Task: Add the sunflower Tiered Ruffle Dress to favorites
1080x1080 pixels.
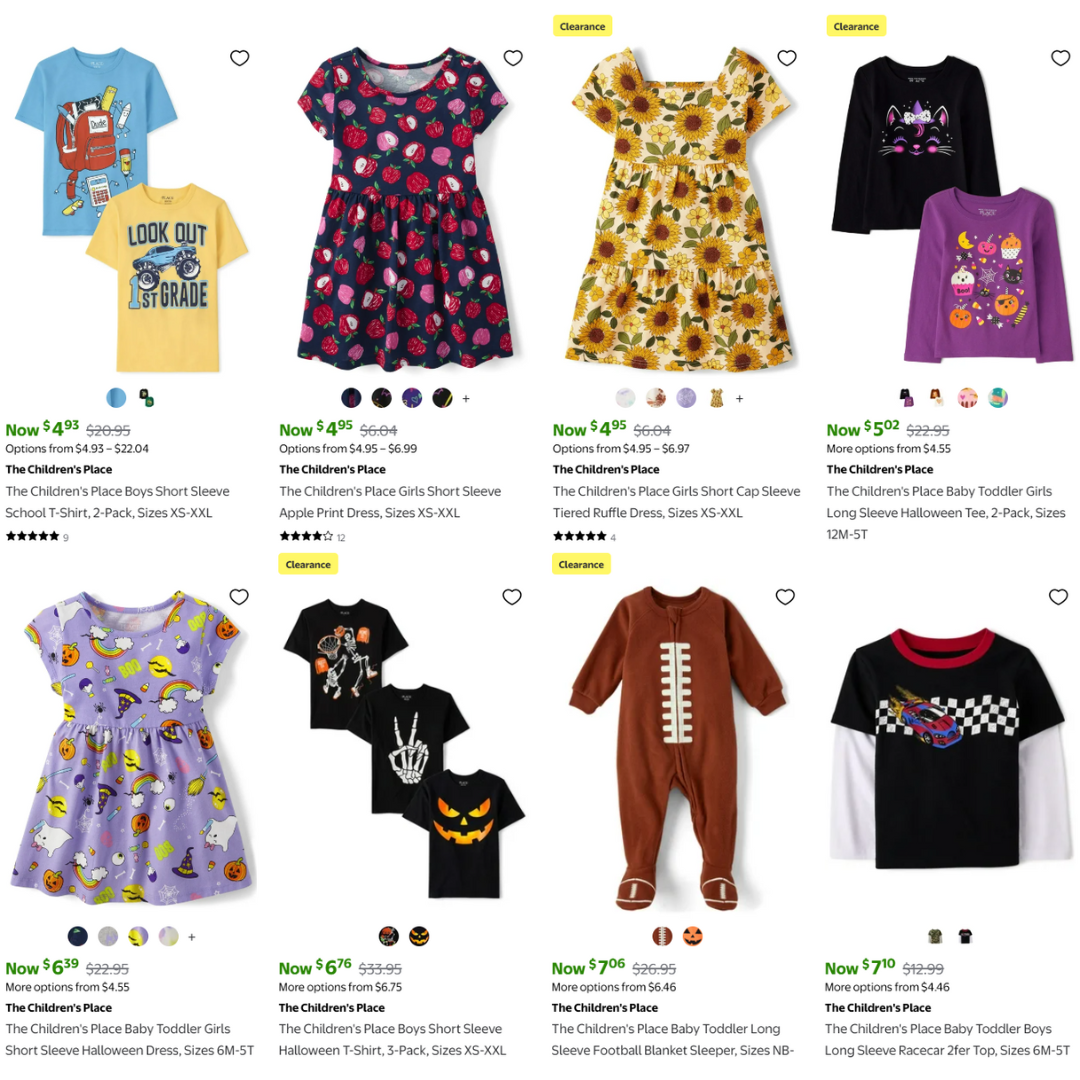Action: coord(787,58)
